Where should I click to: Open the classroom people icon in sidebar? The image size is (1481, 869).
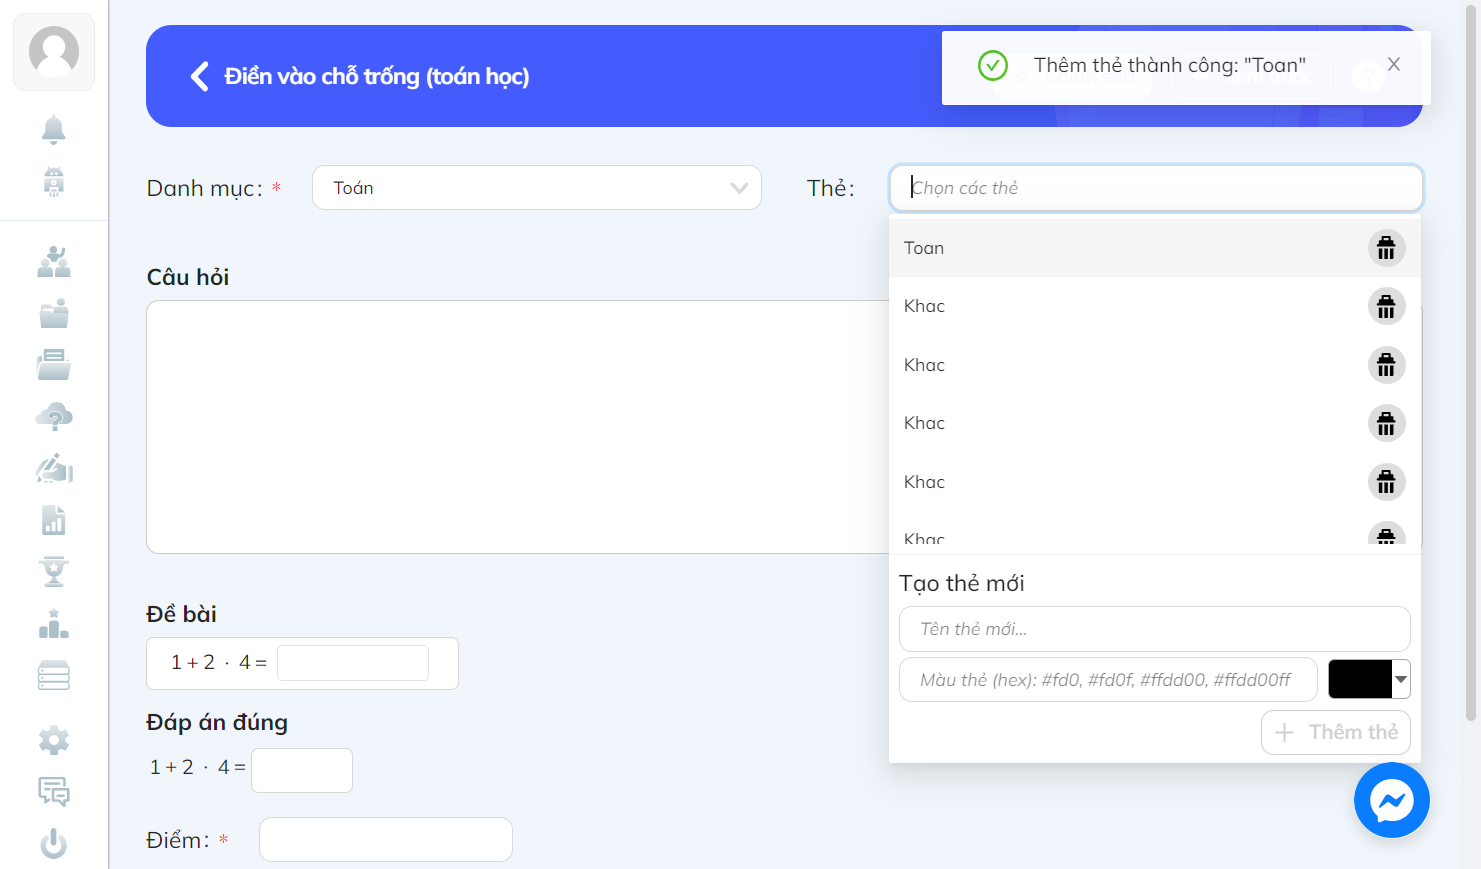click(54, 262)
